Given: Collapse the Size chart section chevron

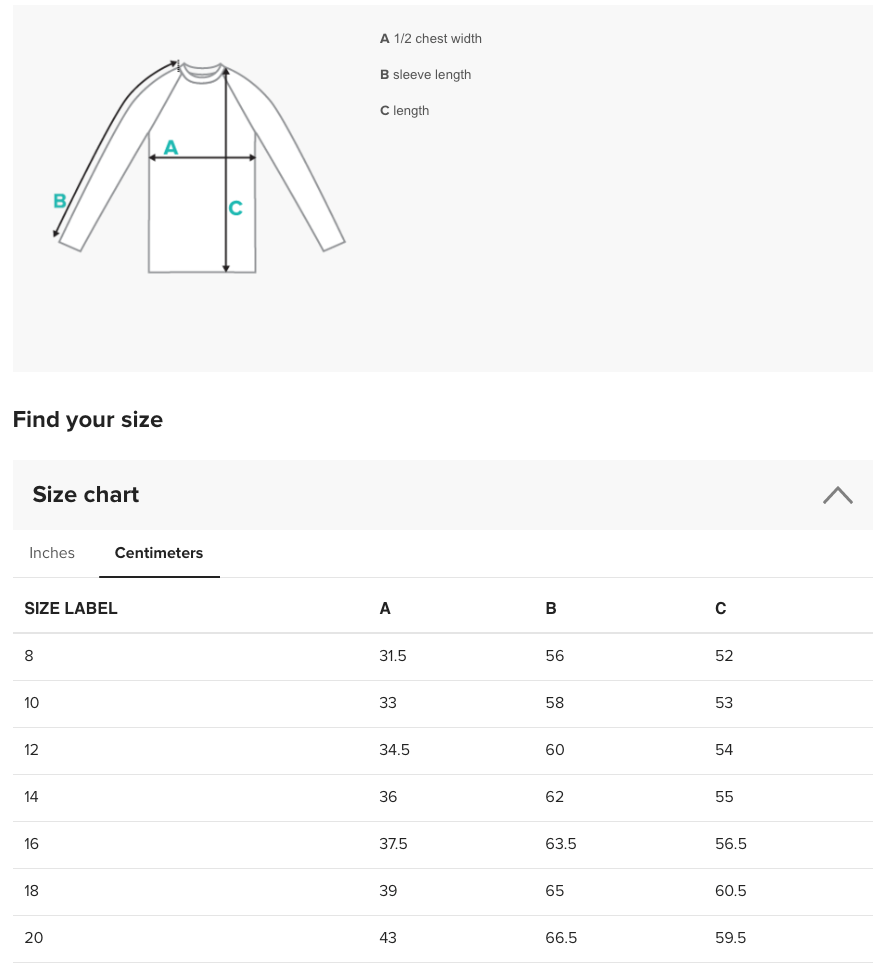Looking at the screenshot, I should point(838,495).
